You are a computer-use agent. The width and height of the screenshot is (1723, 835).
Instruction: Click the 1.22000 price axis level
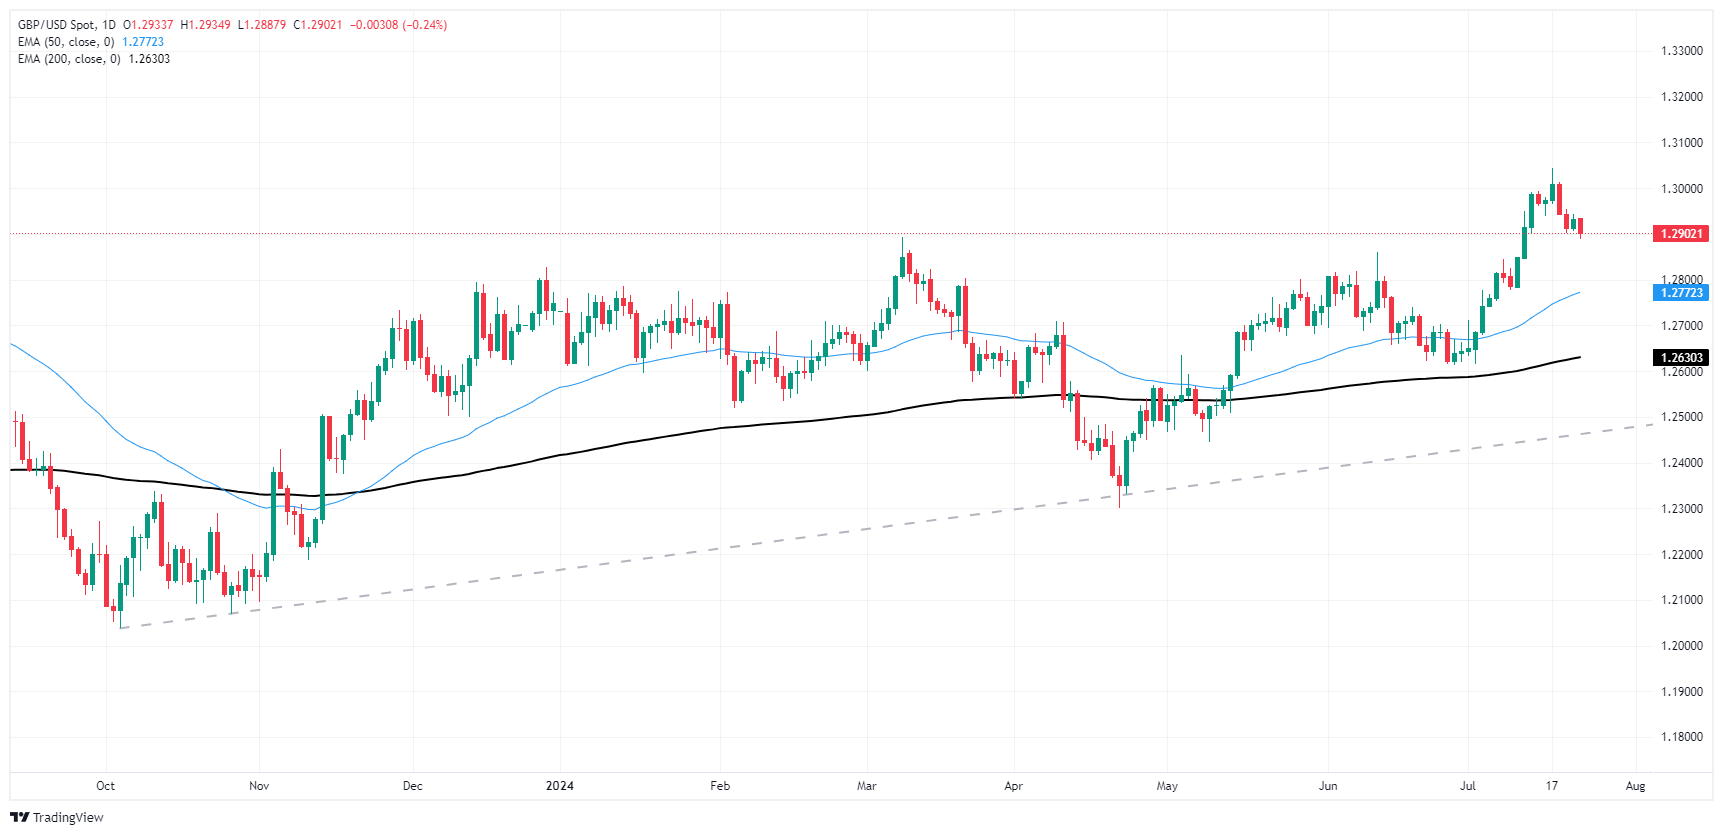1681,555
